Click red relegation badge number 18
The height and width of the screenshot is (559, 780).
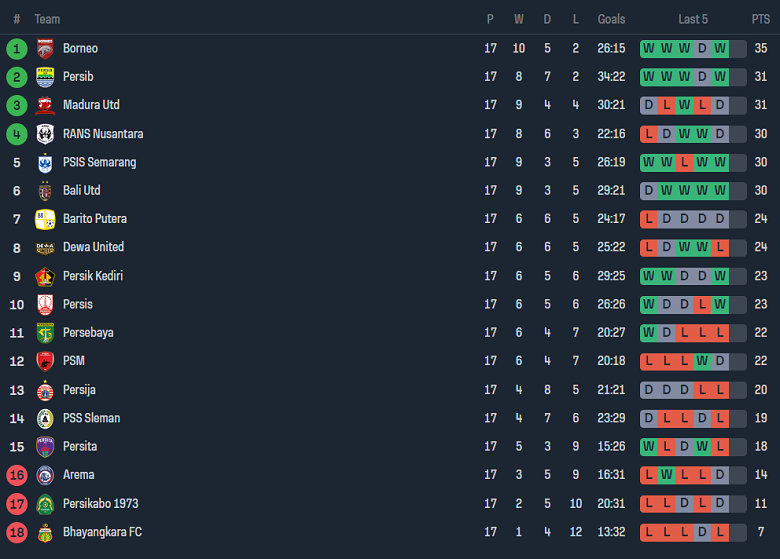(17, 532)
